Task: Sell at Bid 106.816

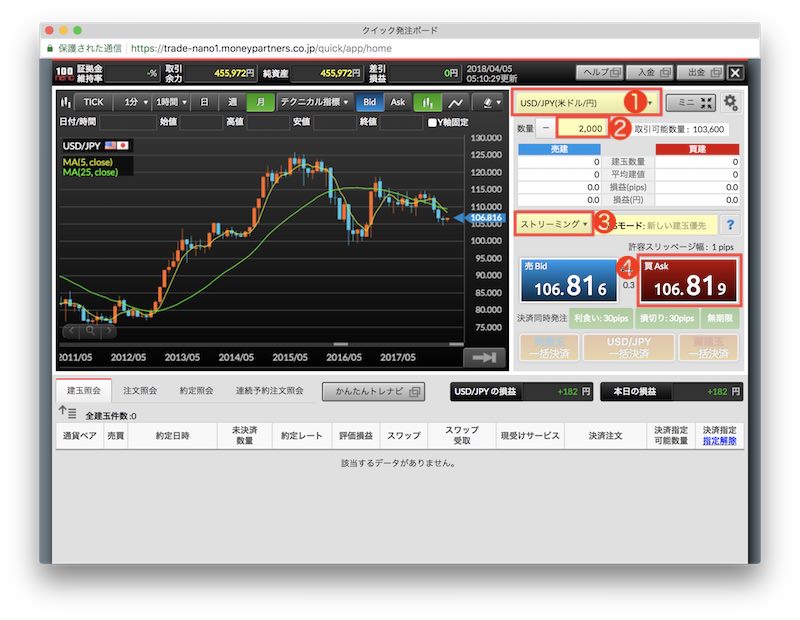Action: coord(569,281)
